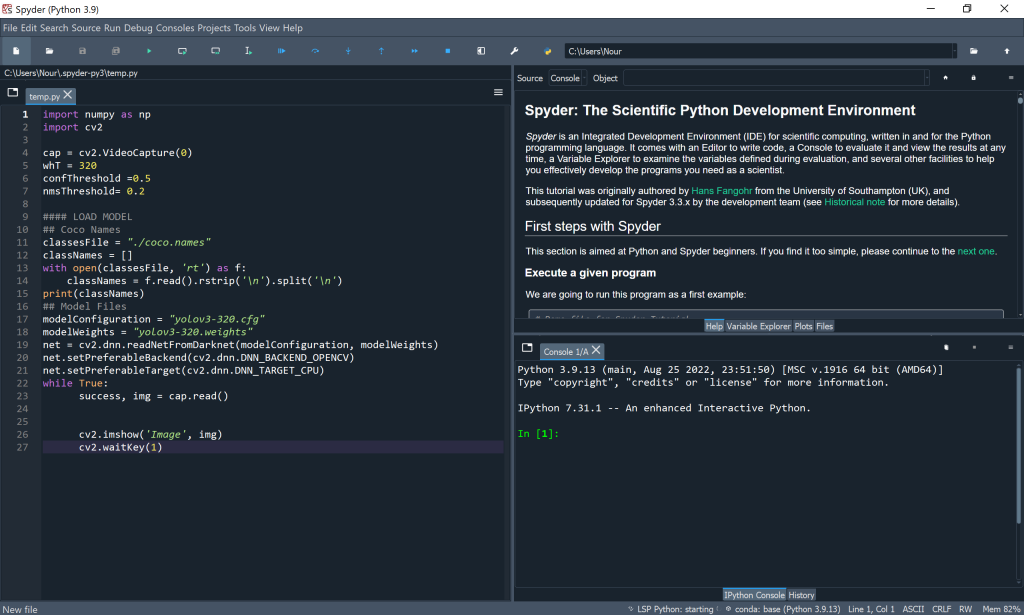The image size is (1024, 615).
Task: Maximize the current pane
Action: (481, 51)
